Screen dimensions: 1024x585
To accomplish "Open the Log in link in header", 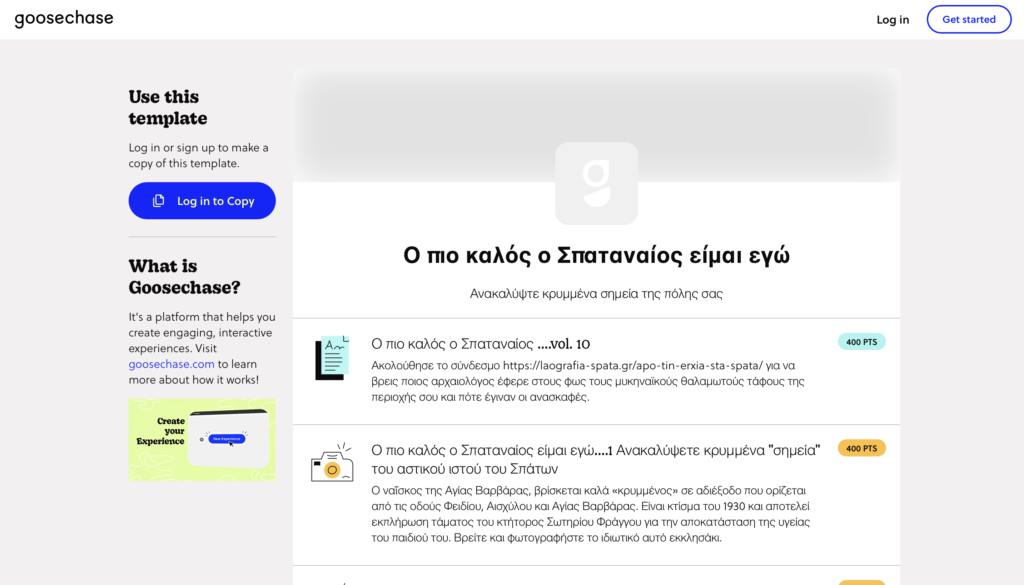I will (x=892, y=20).
